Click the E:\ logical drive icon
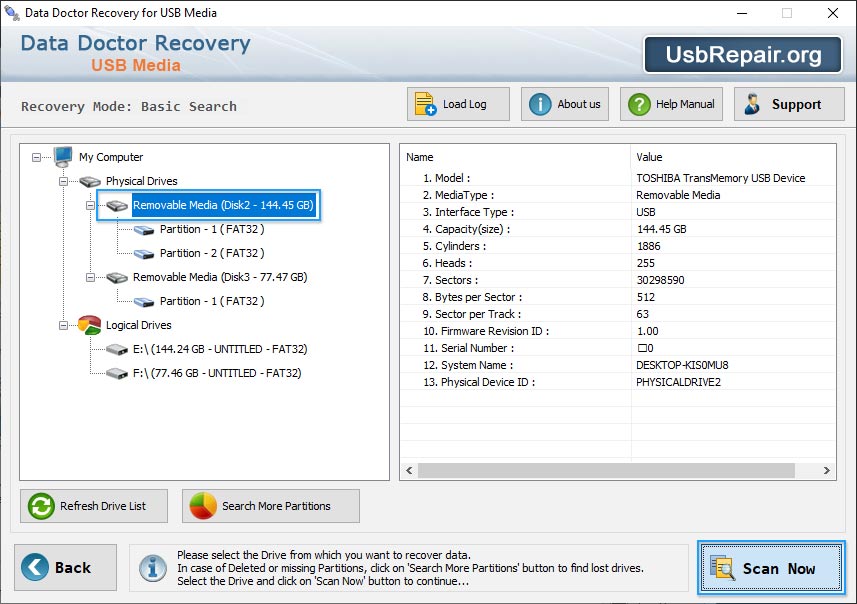The height and width of the screenshot is (604, 857). (117, 350)
